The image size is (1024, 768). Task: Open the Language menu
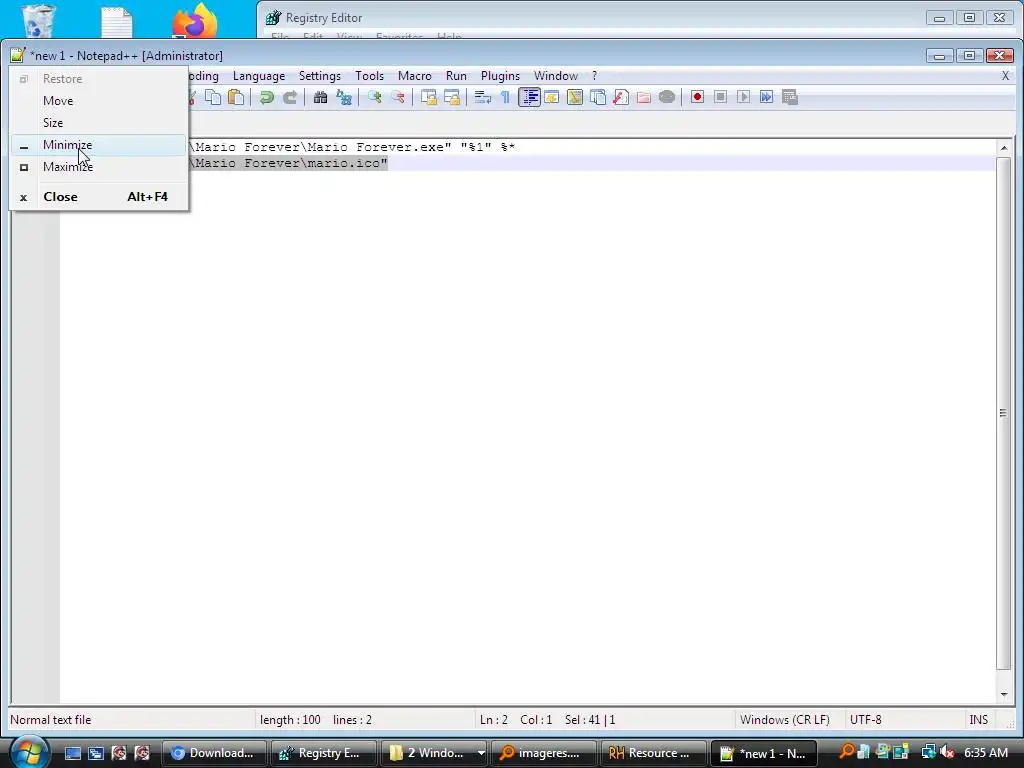(x=259, y=76)
